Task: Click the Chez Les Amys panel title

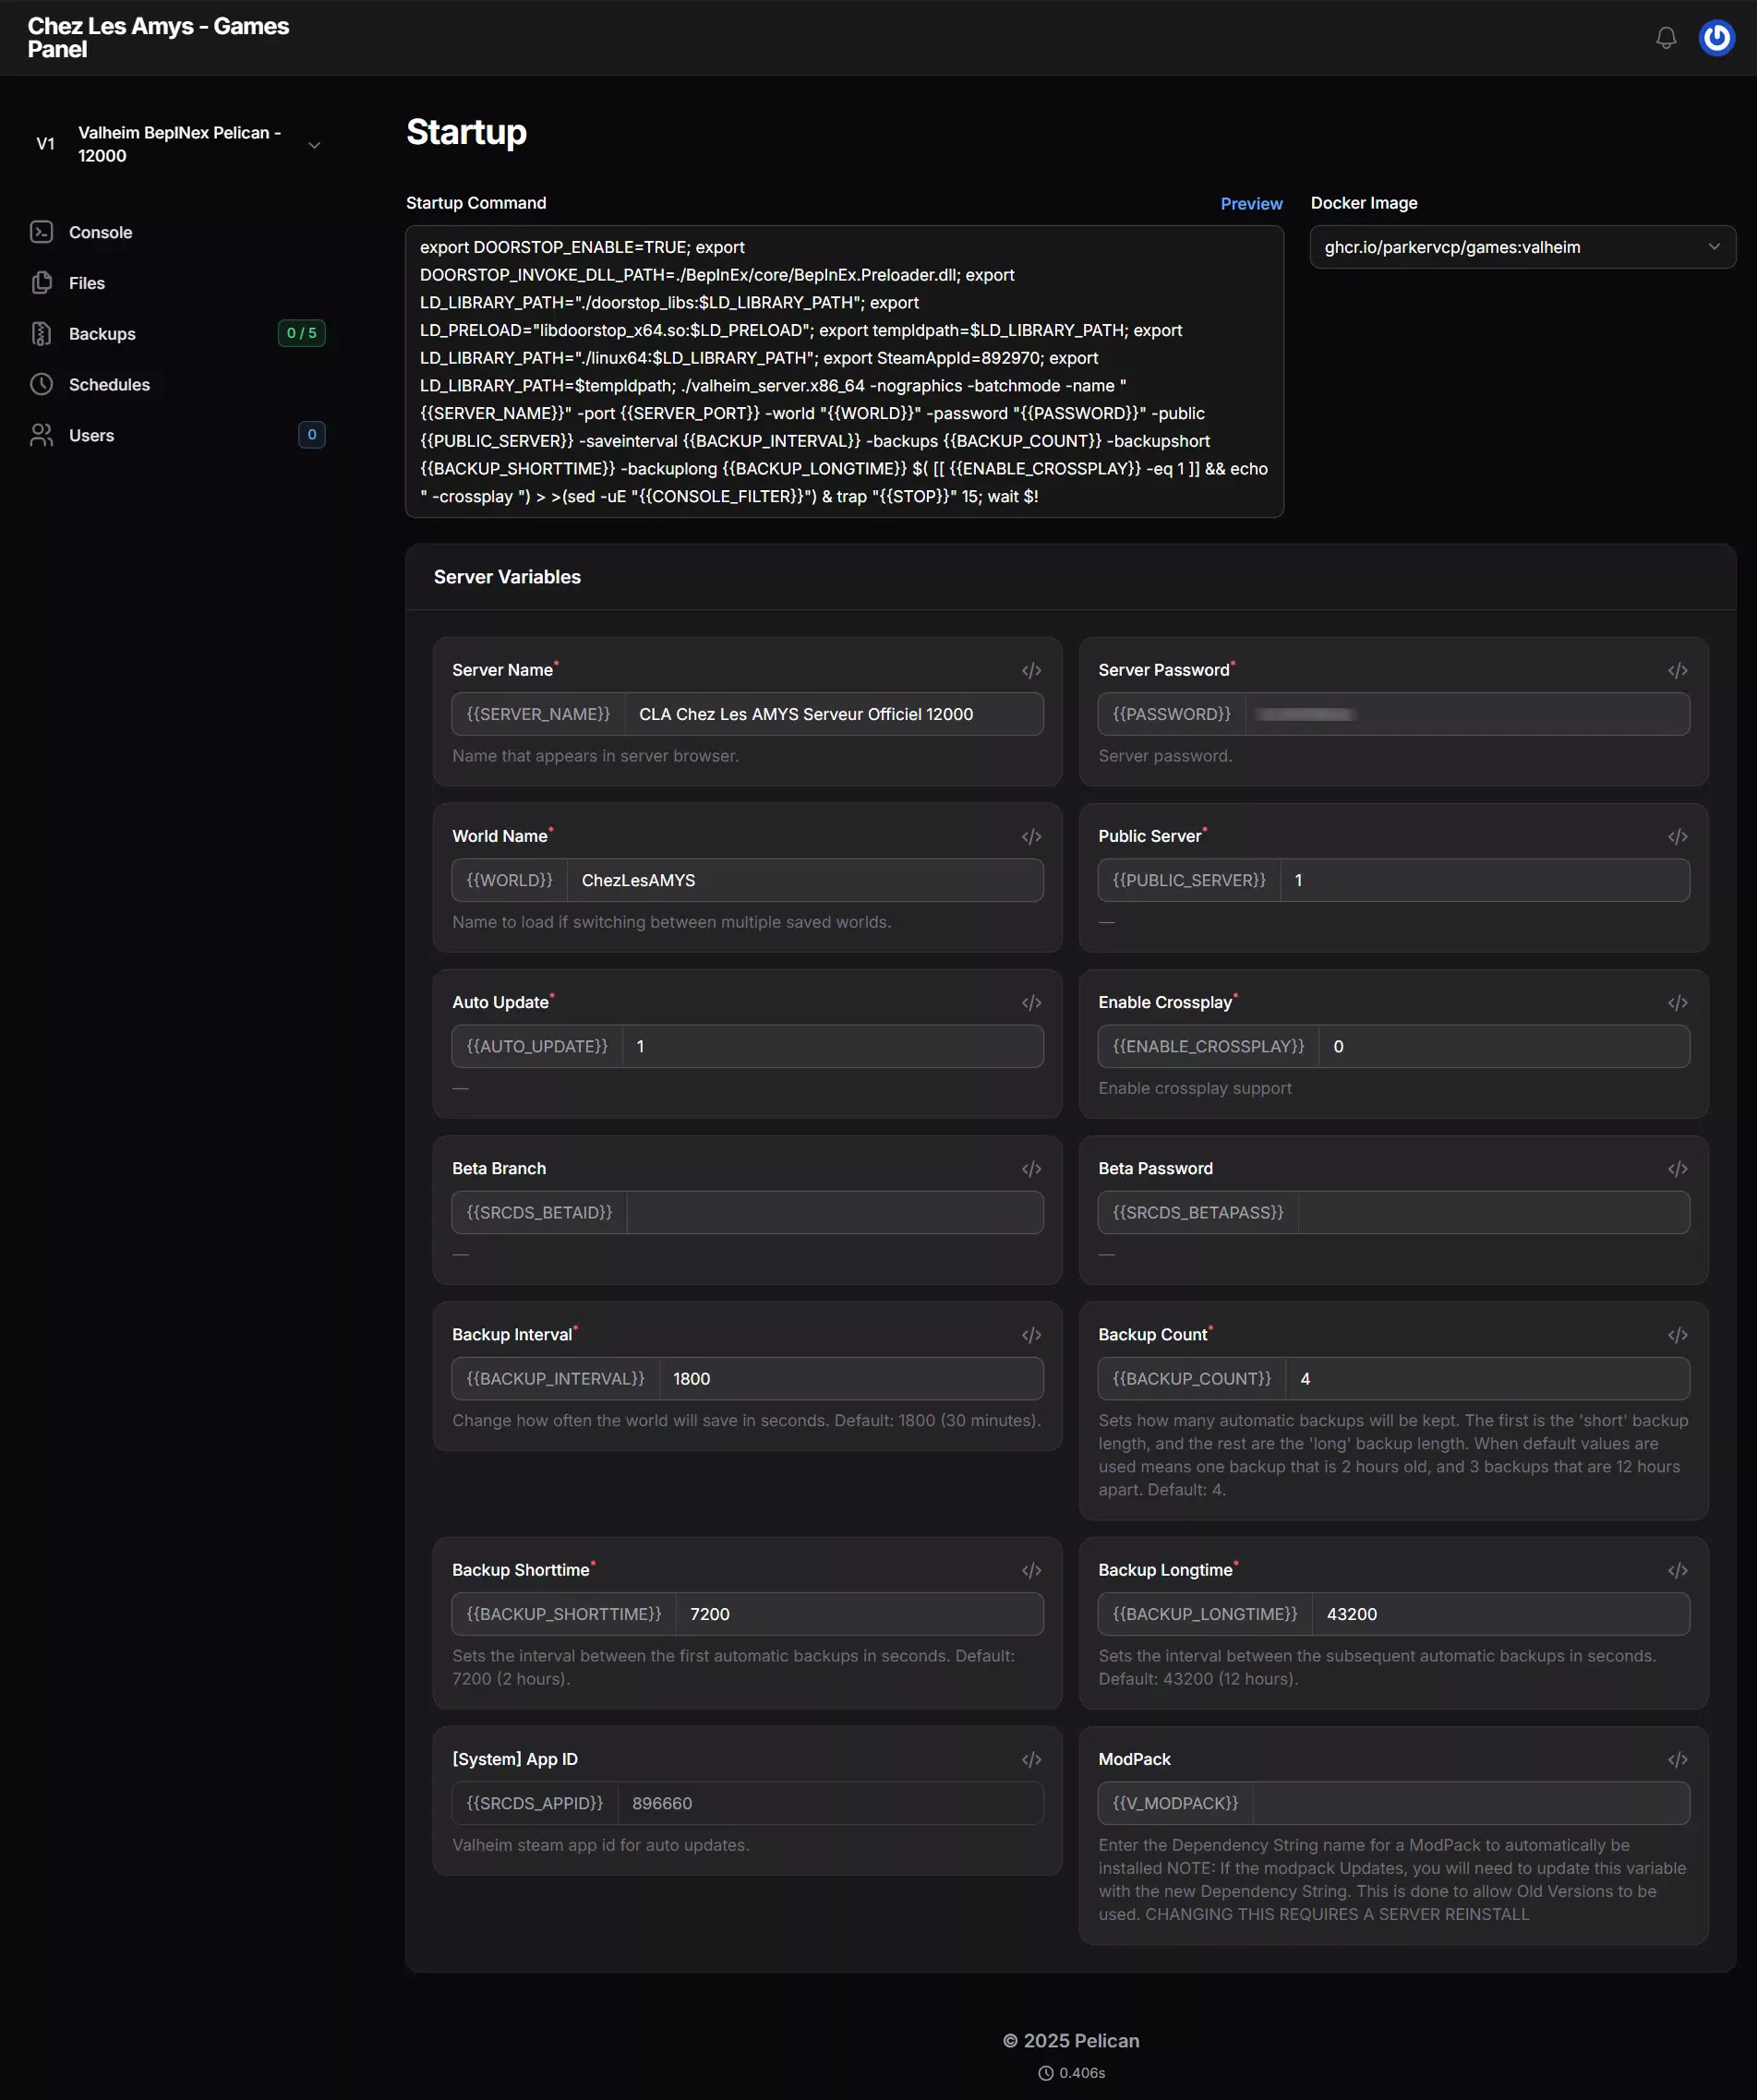Action: pos(158,38)
